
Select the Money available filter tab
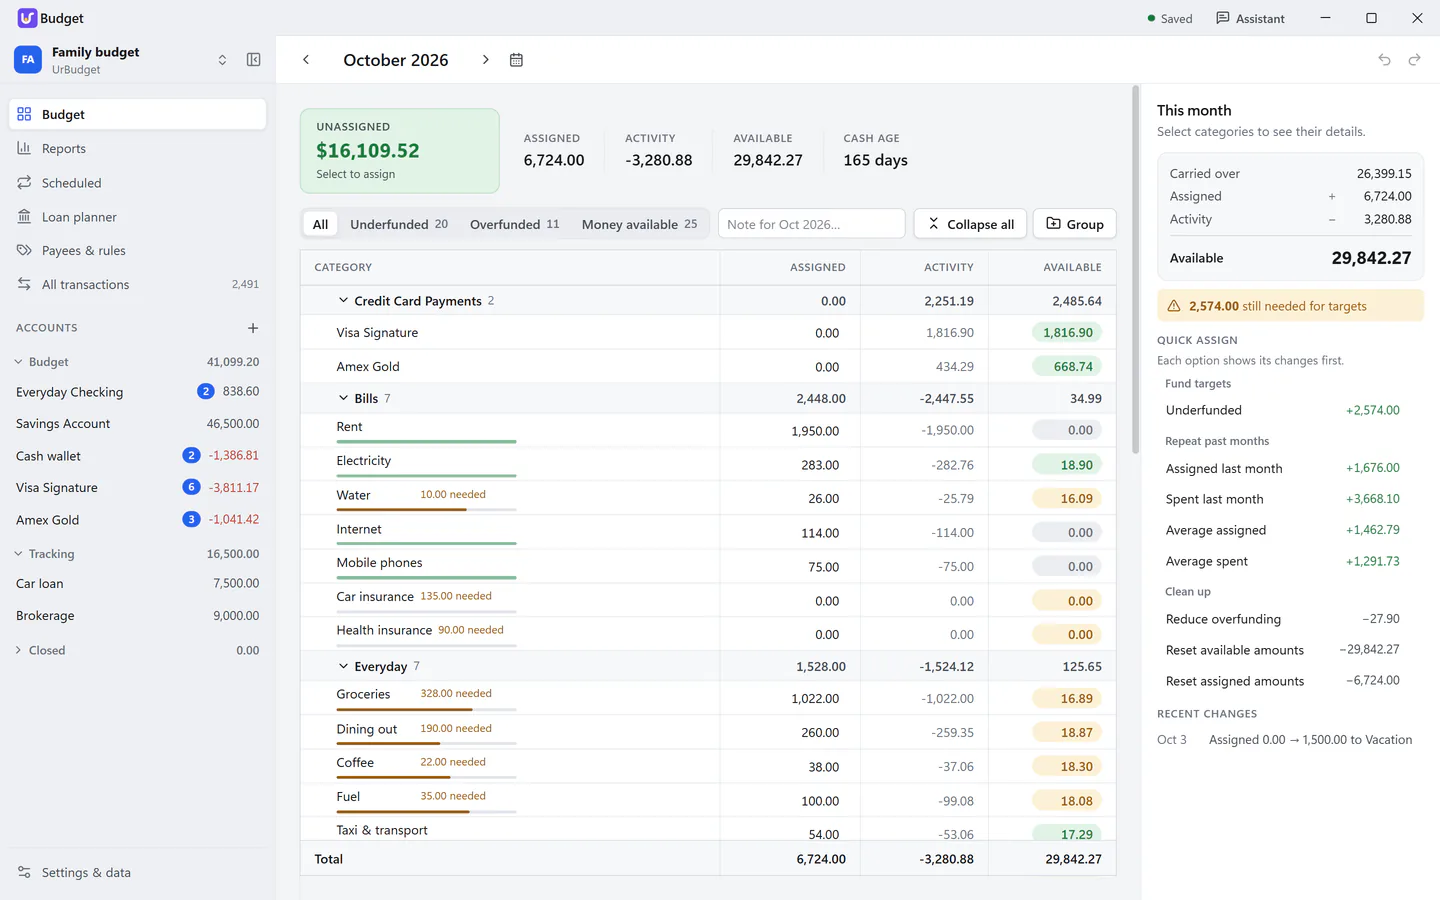(x=639, y=224)
